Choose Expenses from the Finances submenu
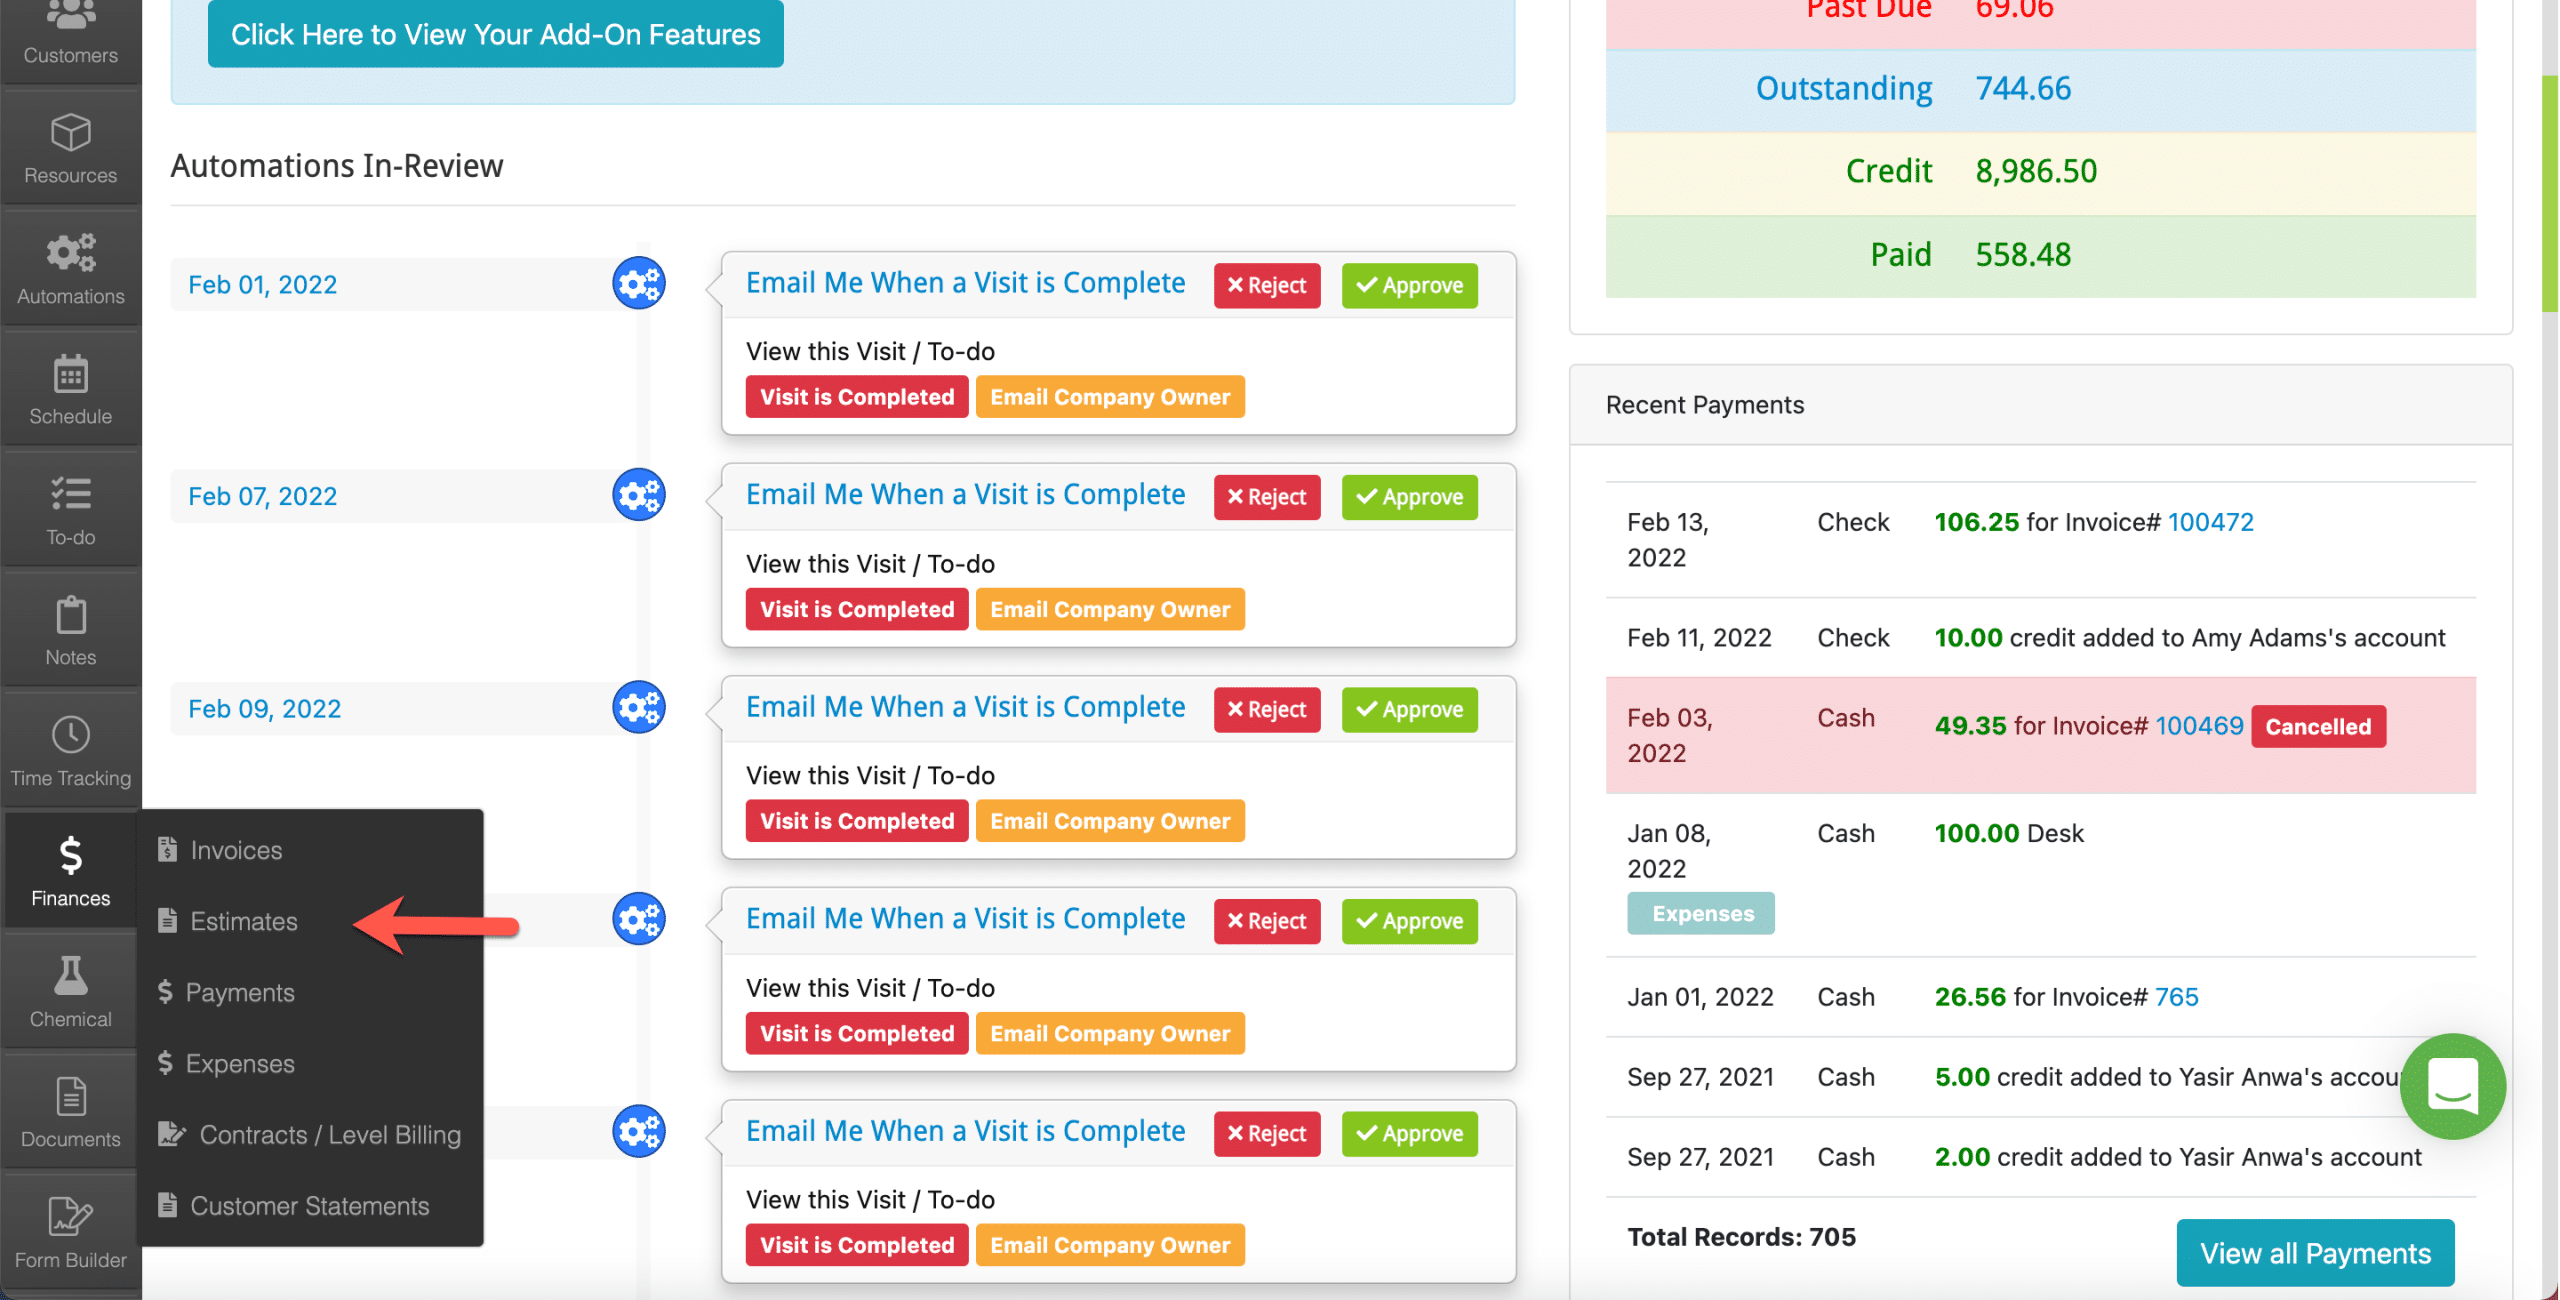Image resolution: width=2560 pixels, height=1300 pixels. (239, 1063)
